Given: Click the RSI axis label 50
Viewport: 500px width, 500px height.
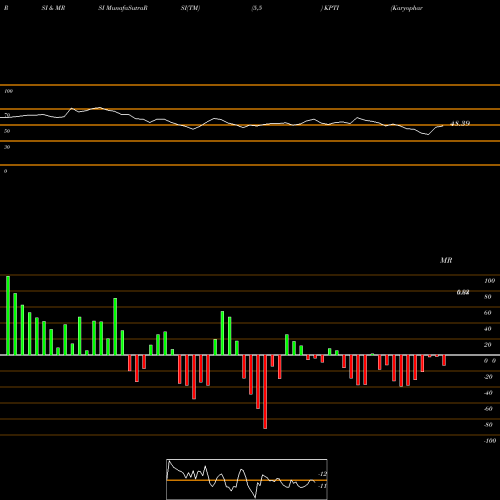Looking at the screenshot, I should 7,131.
